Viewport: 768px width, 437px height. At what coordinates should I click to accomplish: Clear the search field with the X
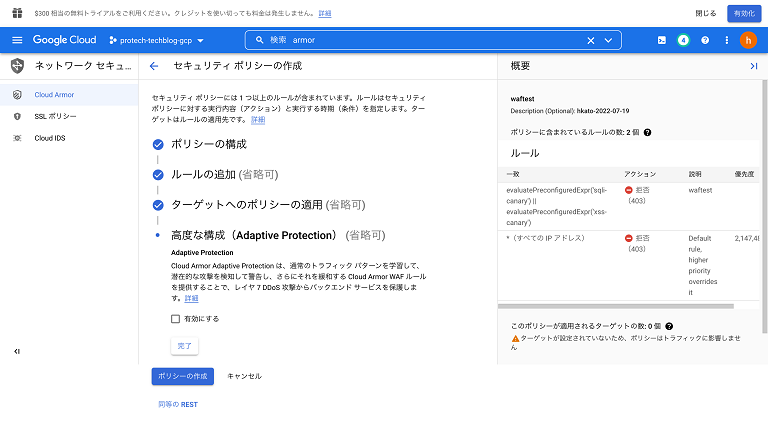(x=590, y=40)
